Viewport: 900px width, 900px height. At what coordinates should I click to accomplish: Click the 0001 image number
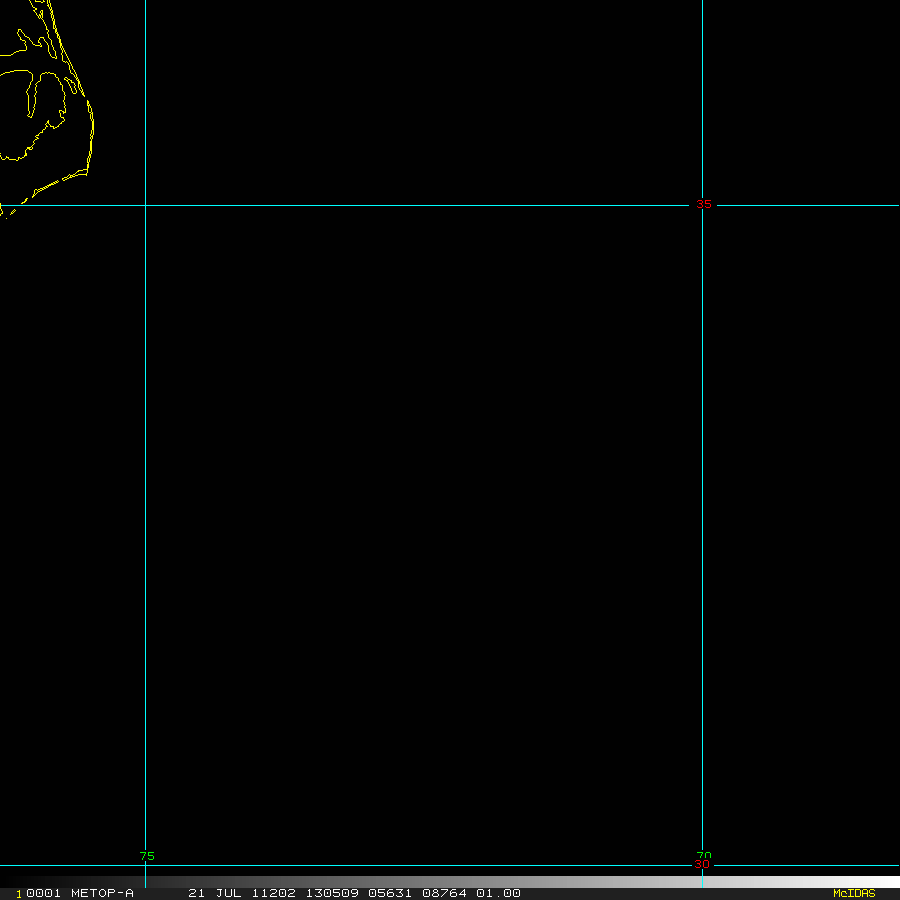coord(43,893)
